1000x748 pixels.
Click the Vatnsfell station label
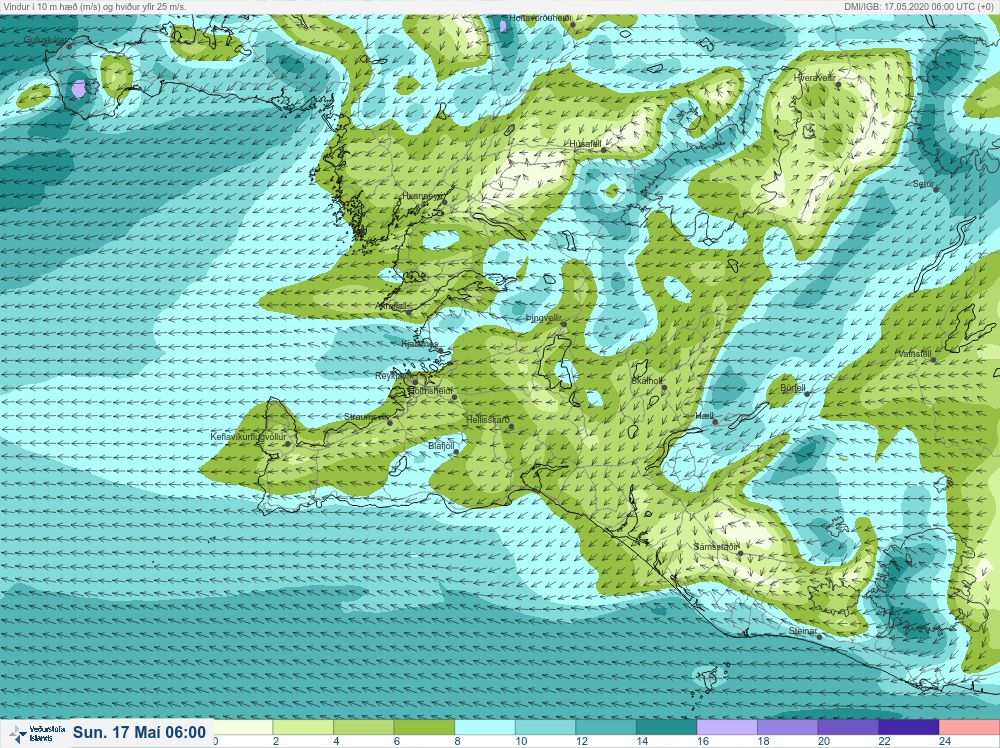[x=915, y=354]
